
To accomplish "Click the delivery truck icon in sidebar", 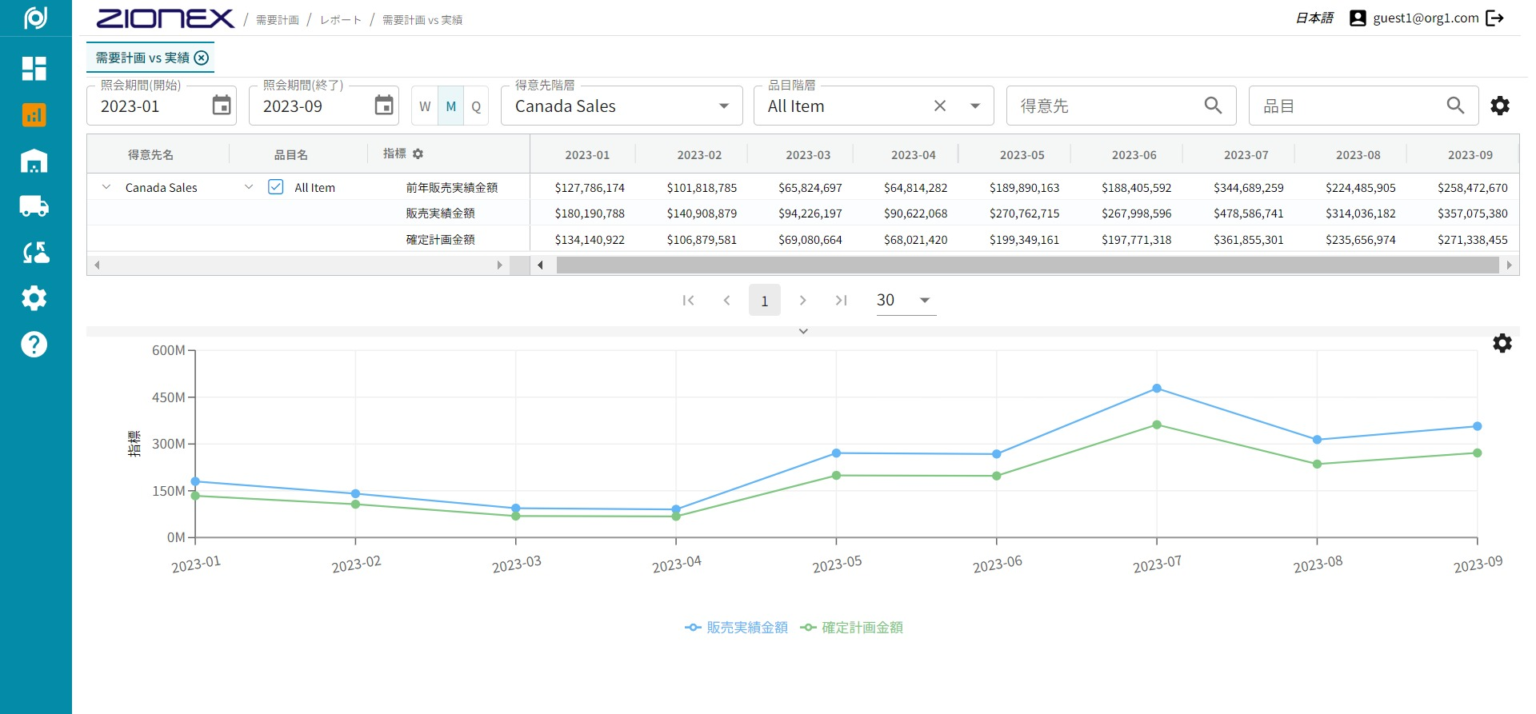I will [34, 206].
